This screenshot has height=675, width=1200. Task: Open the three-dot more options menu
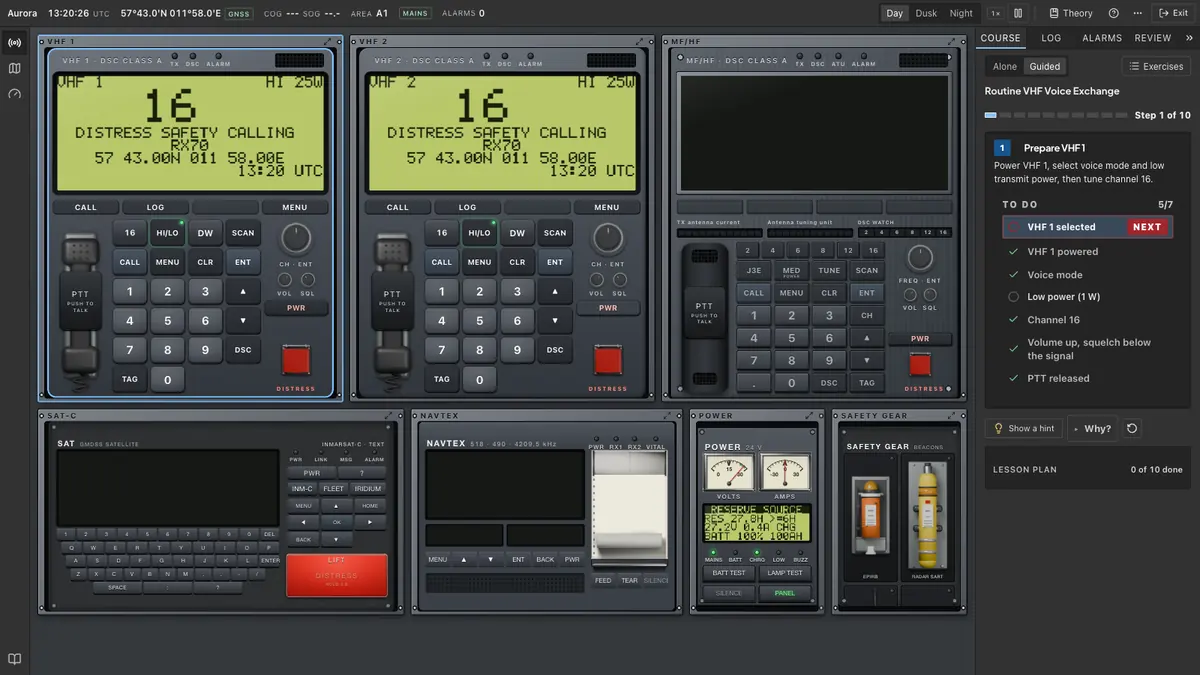1138,13
